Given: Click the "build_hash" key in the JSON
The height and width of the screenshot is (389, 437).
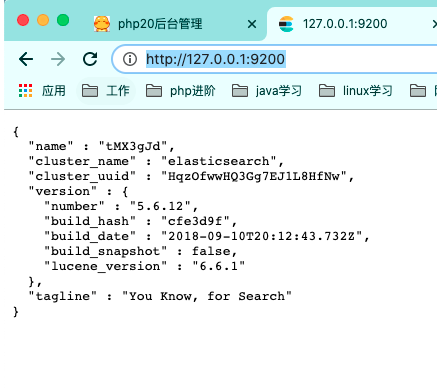Looking at the screenshot, I should (90, 221).
